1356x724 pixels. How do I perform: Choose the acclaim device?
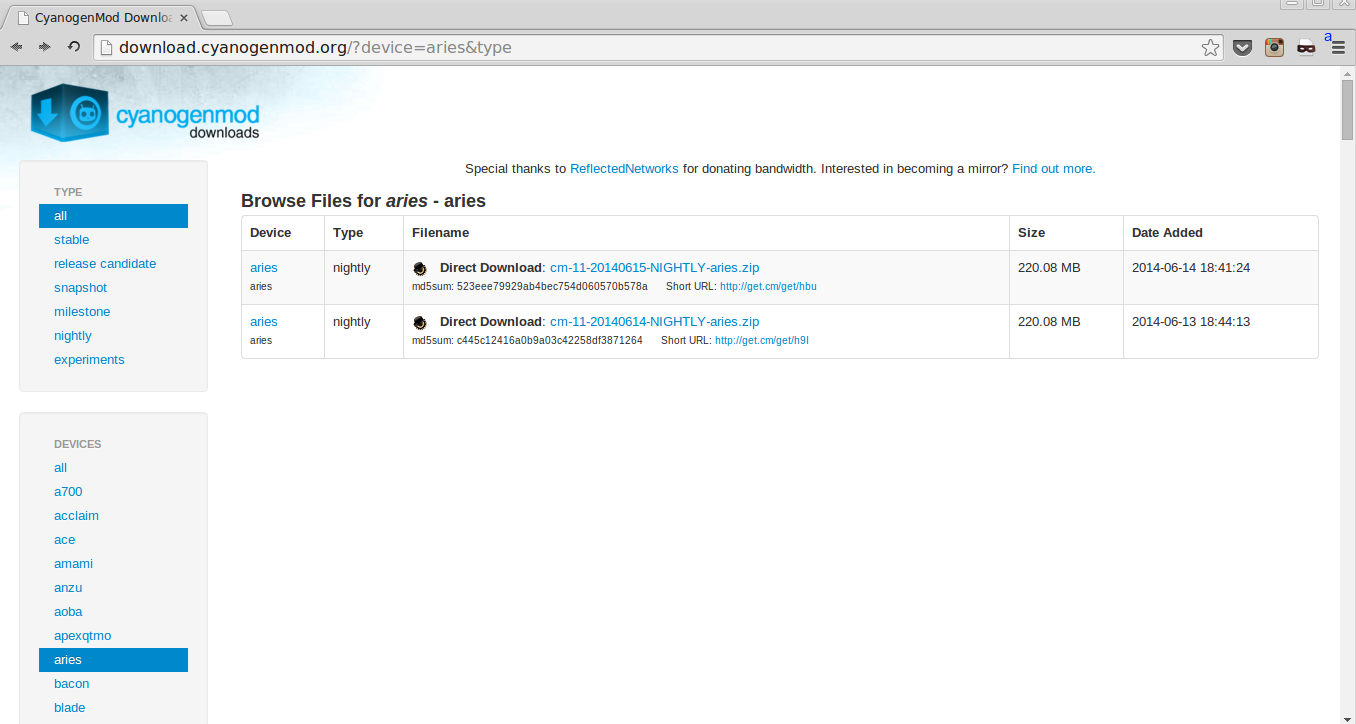coord(76,516)
